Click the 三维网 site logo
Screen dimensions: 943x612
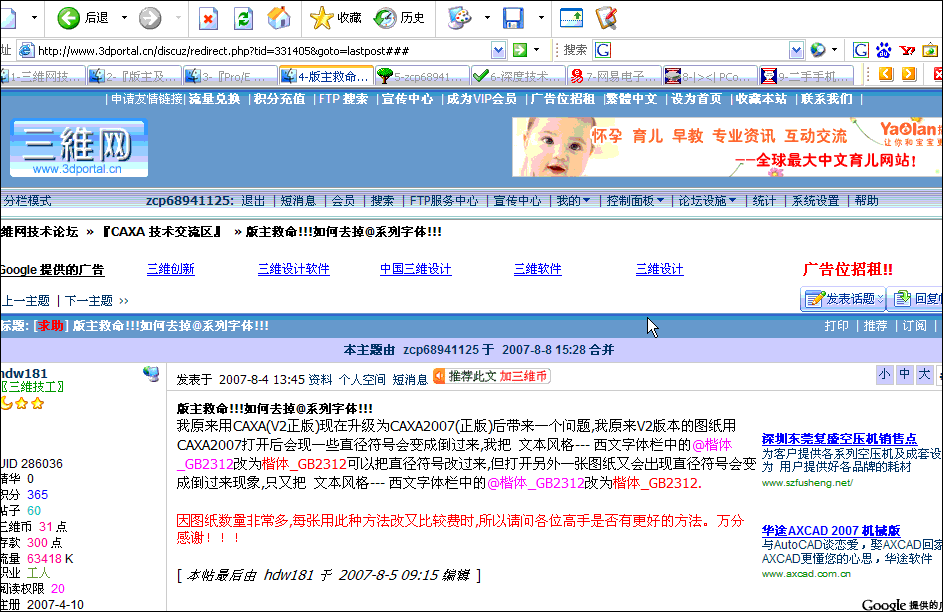tap(79, 148)
